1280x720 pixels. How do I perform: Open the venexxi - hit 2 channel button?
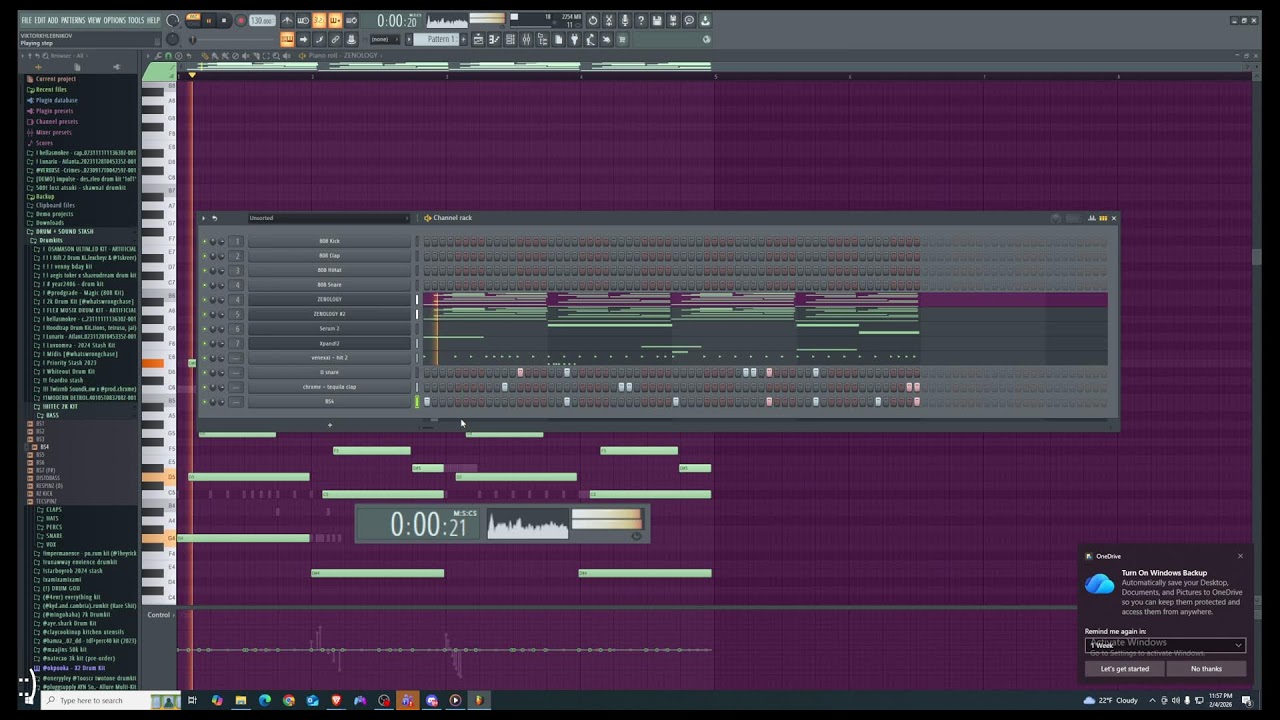[329, 357]
